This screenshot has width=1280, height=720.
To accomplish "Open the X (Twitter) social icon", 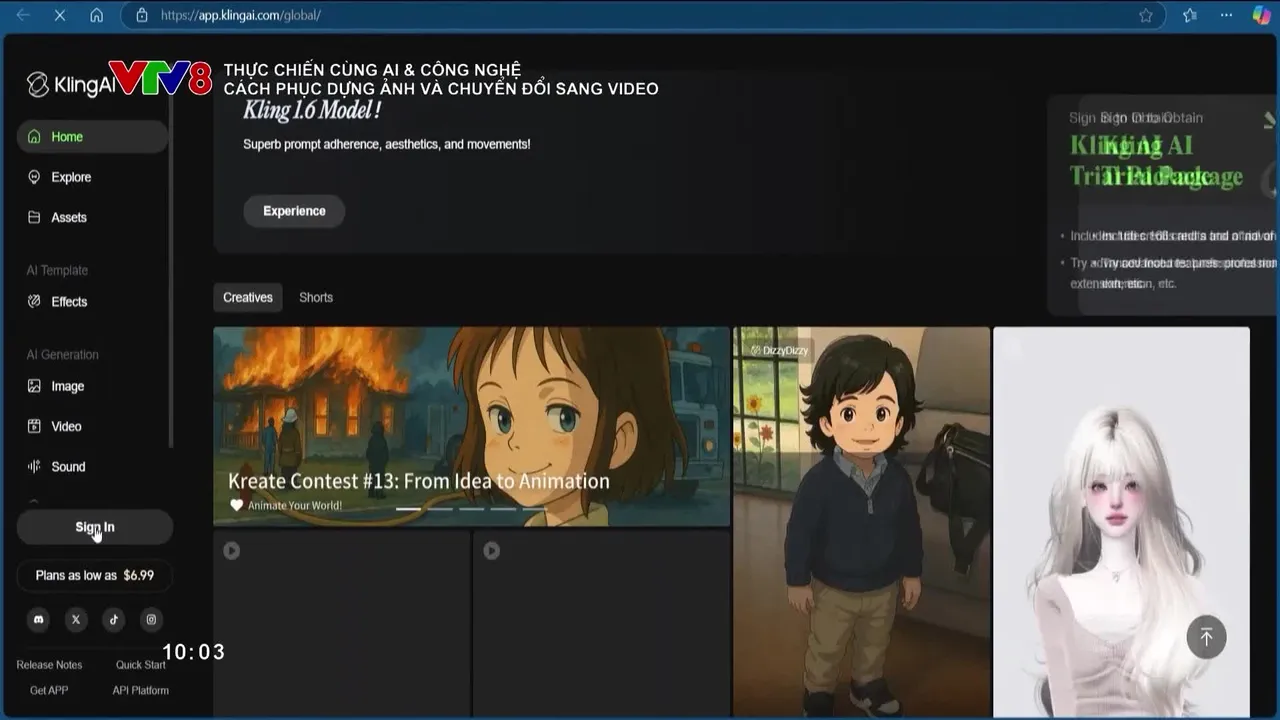I will 76,619.
